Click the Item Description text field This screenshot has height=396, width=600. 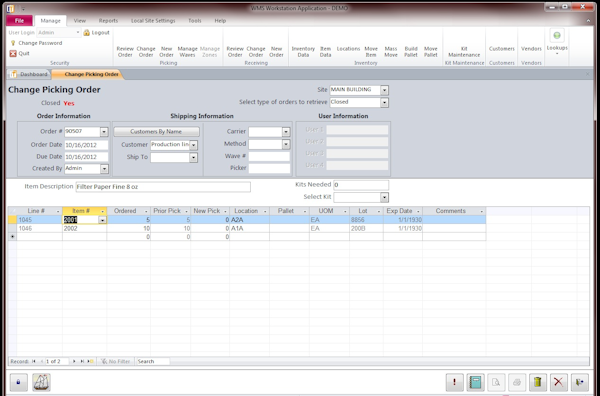click(x=163, y=187)
